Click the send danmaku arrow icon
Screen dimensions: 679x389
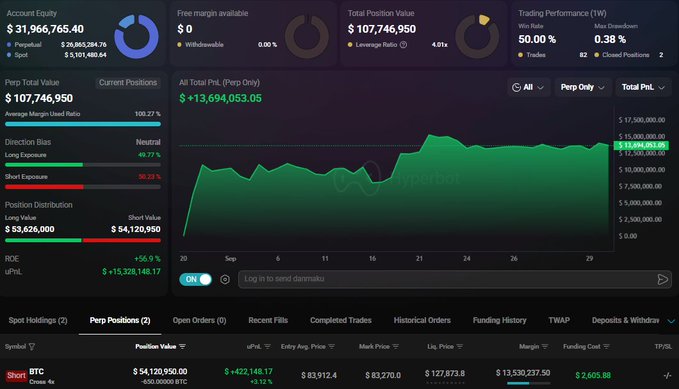(662, 279)
